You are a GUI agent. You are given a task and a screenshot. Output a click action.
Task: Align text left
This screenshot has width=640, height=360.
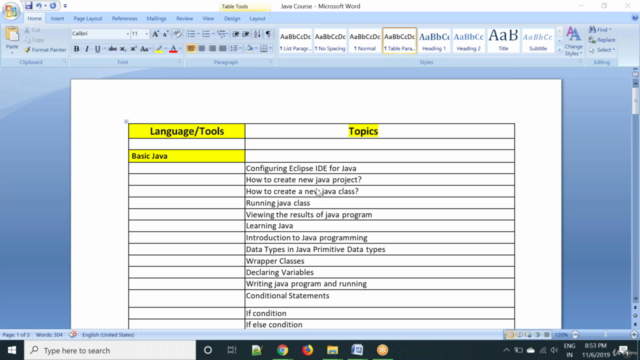tap(191, 49)
